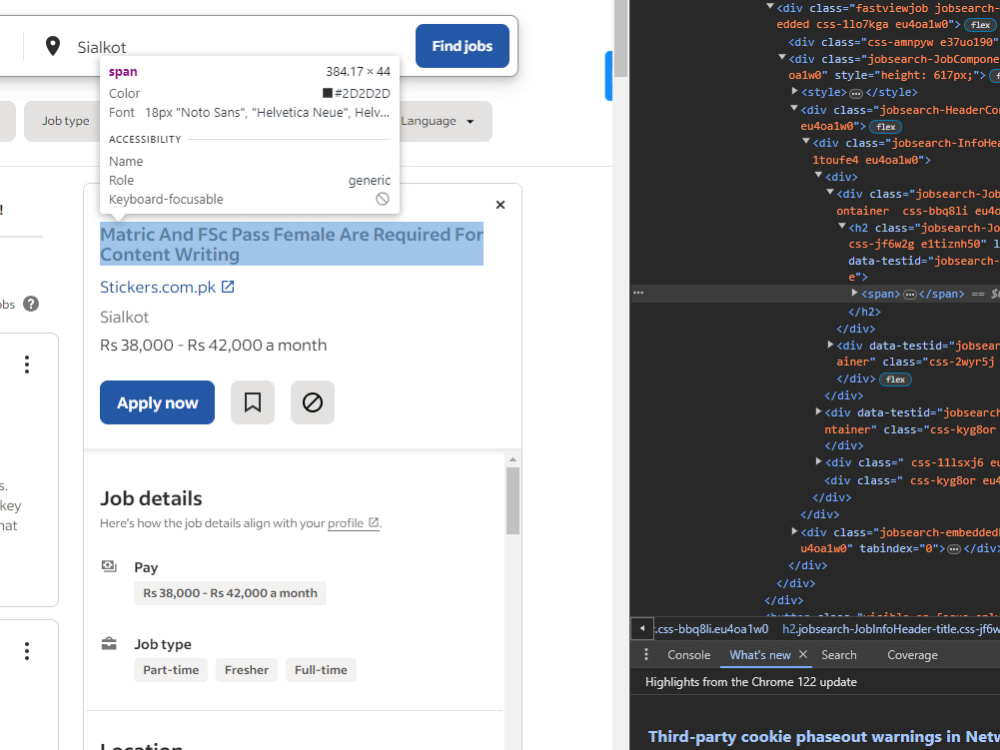Open the DevTools three-dot menu
The height and width of the screenshot is (750, 1000).
click(646, 654)
